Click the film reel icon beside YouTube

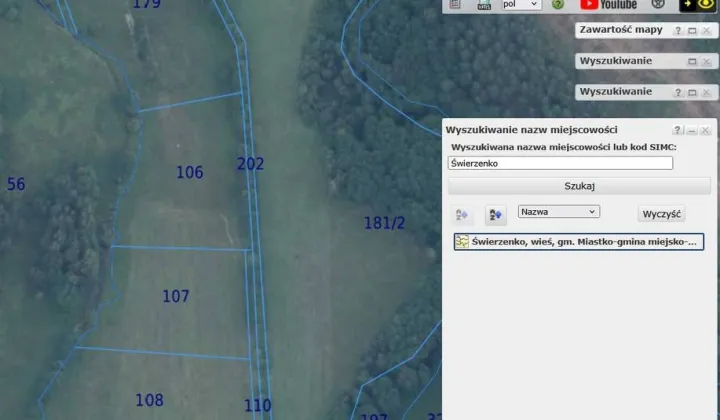point(658,5)
